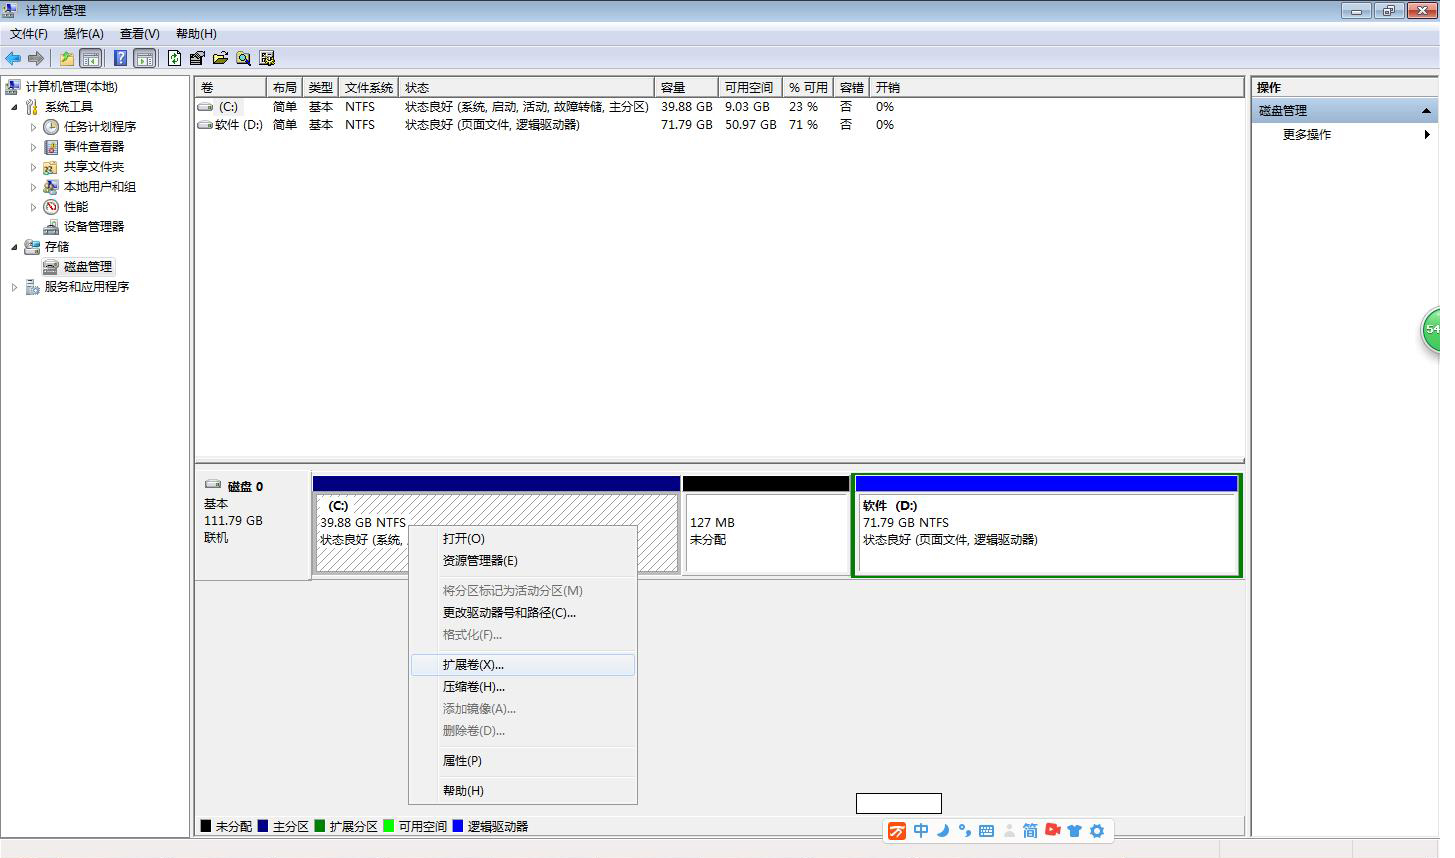Image resolution: width=1455 pixels, height=858 pixels.
Task: Open the Properties toolbar icon
Action: pos(197,58)
